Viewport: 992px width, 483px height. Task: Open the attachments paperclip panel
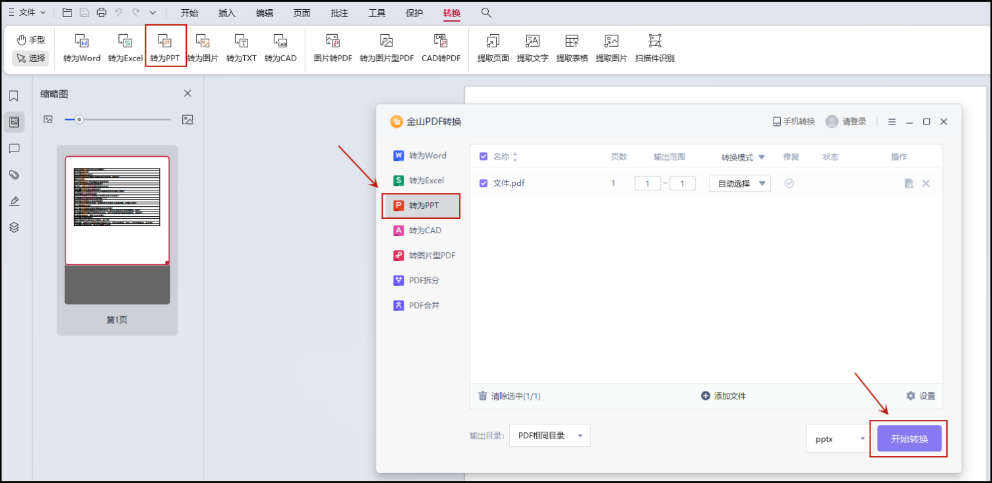coord(13,175)
